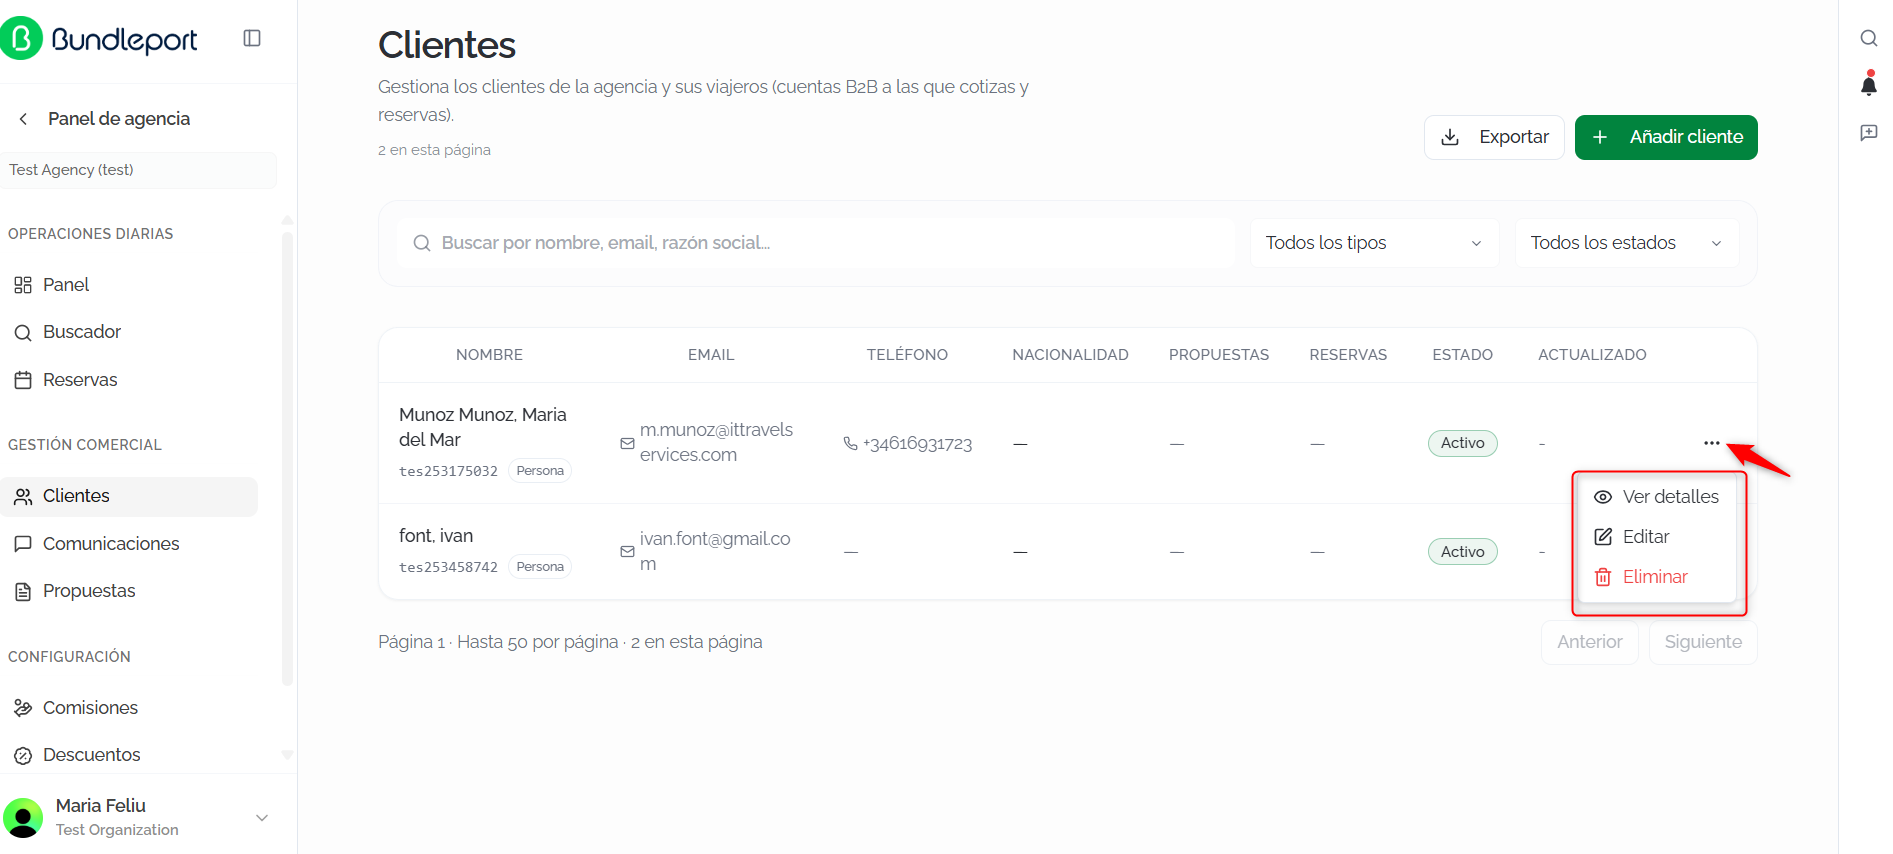This screenshot has height=854, width=1893.
Task: Click the Siguiente pagination button
Action: pos(1703,642)
